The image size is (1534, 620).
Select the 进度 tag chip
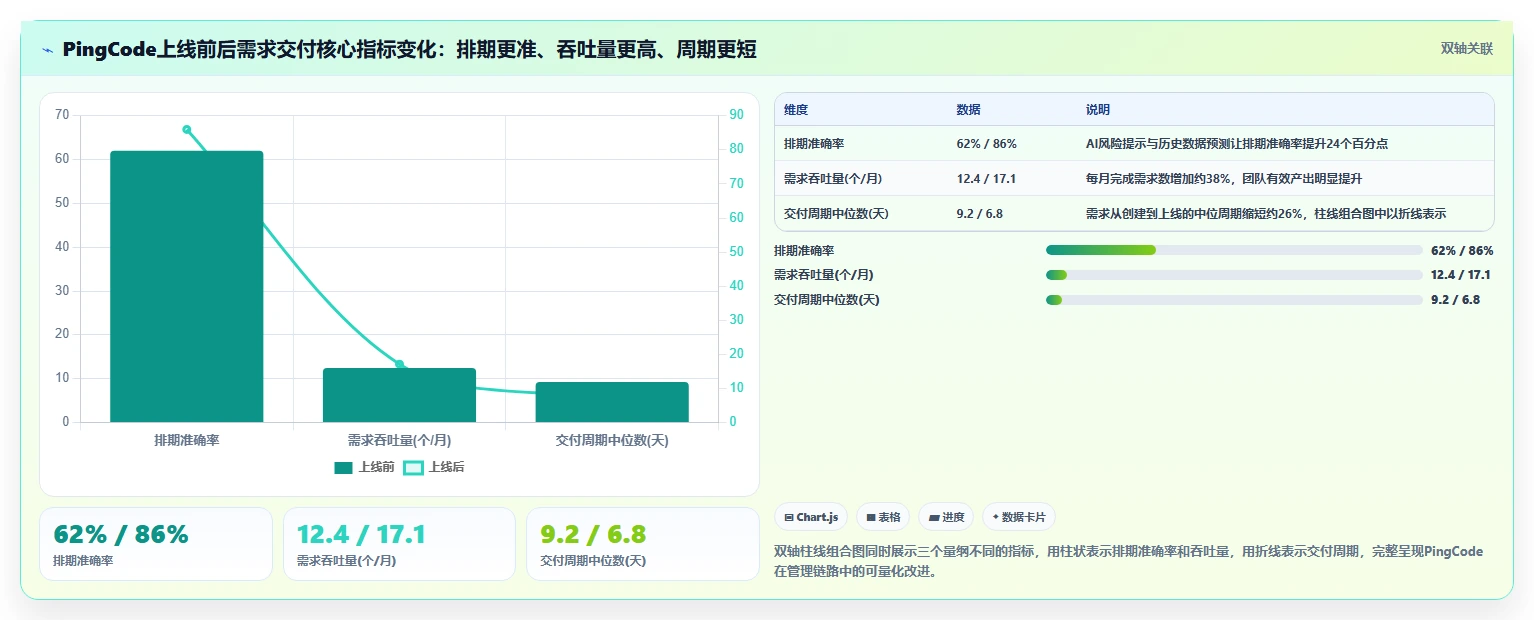946,517
